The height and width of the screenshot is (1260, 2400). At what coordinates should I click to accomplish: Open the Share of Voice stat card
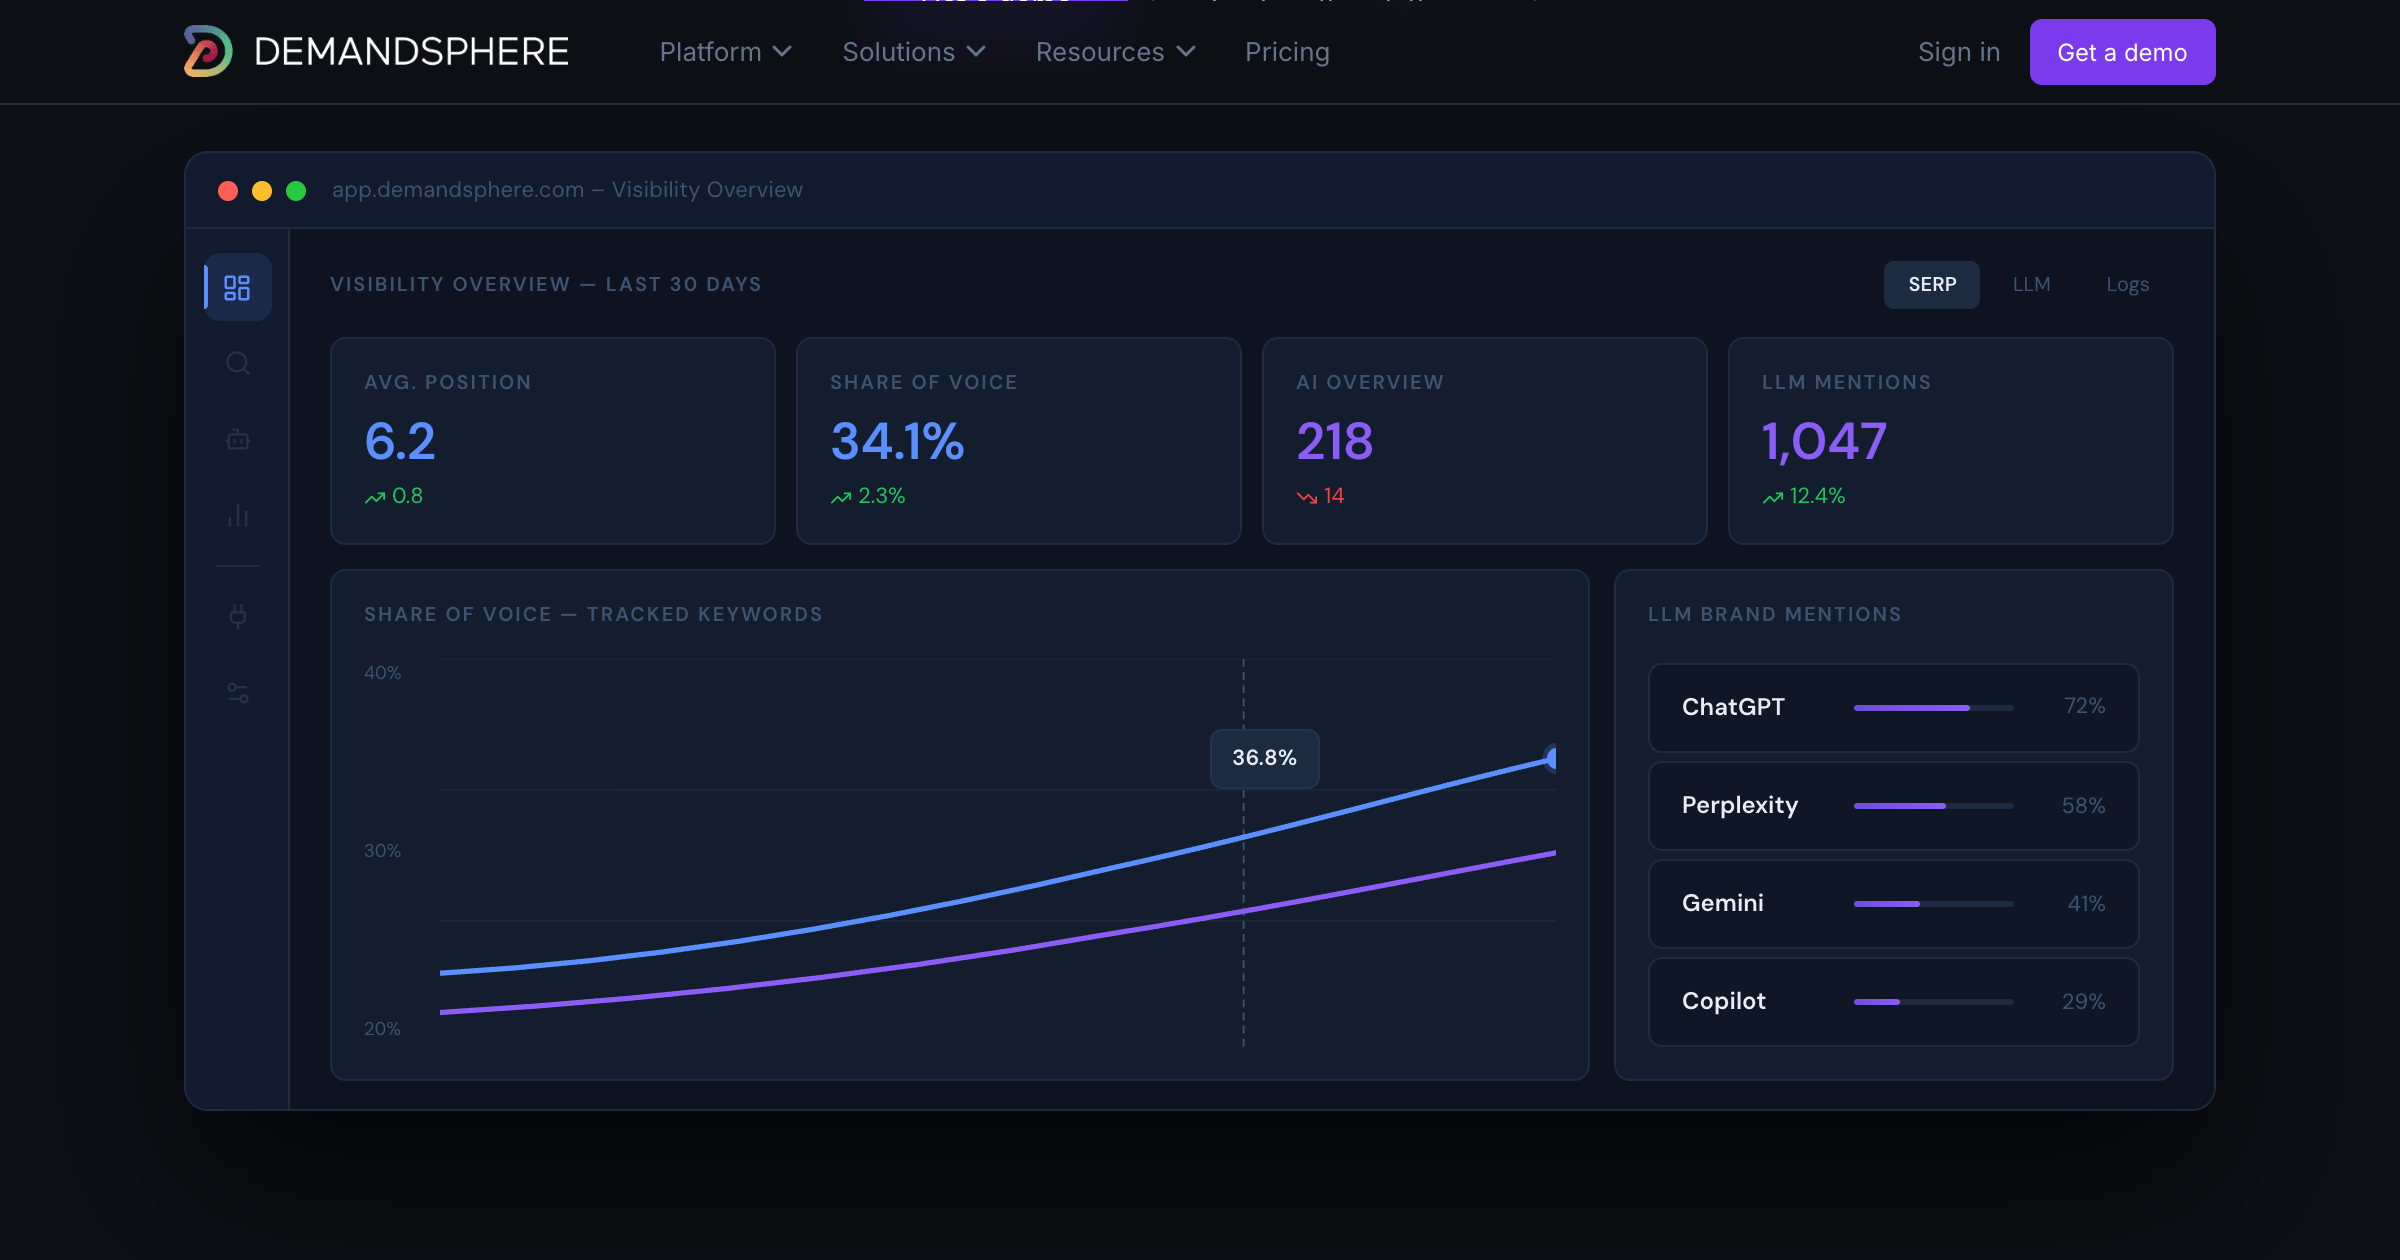pyautogui.click(x=1018, y=441)
